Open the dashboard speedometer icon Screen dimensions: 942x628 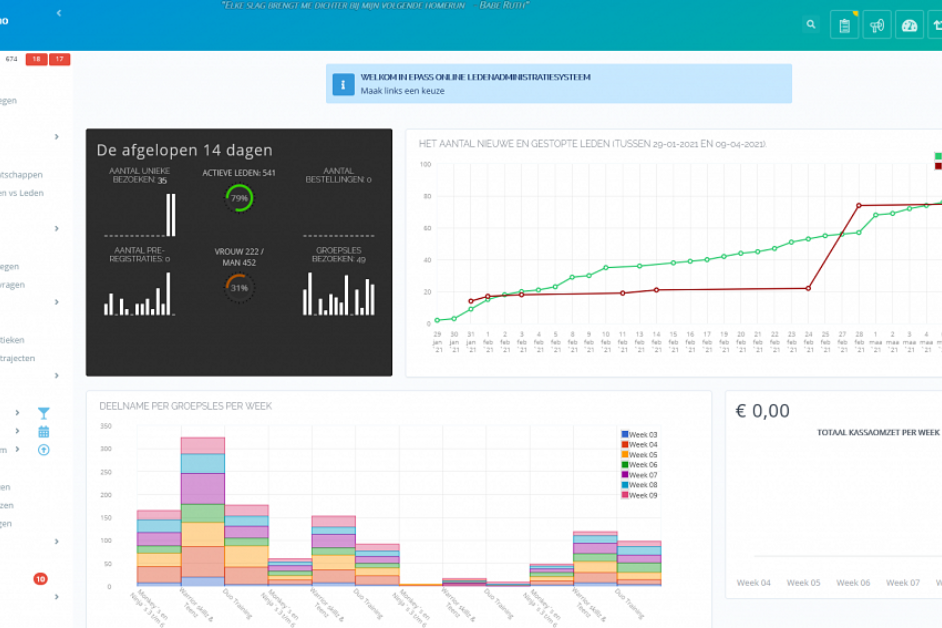[909, 25]
